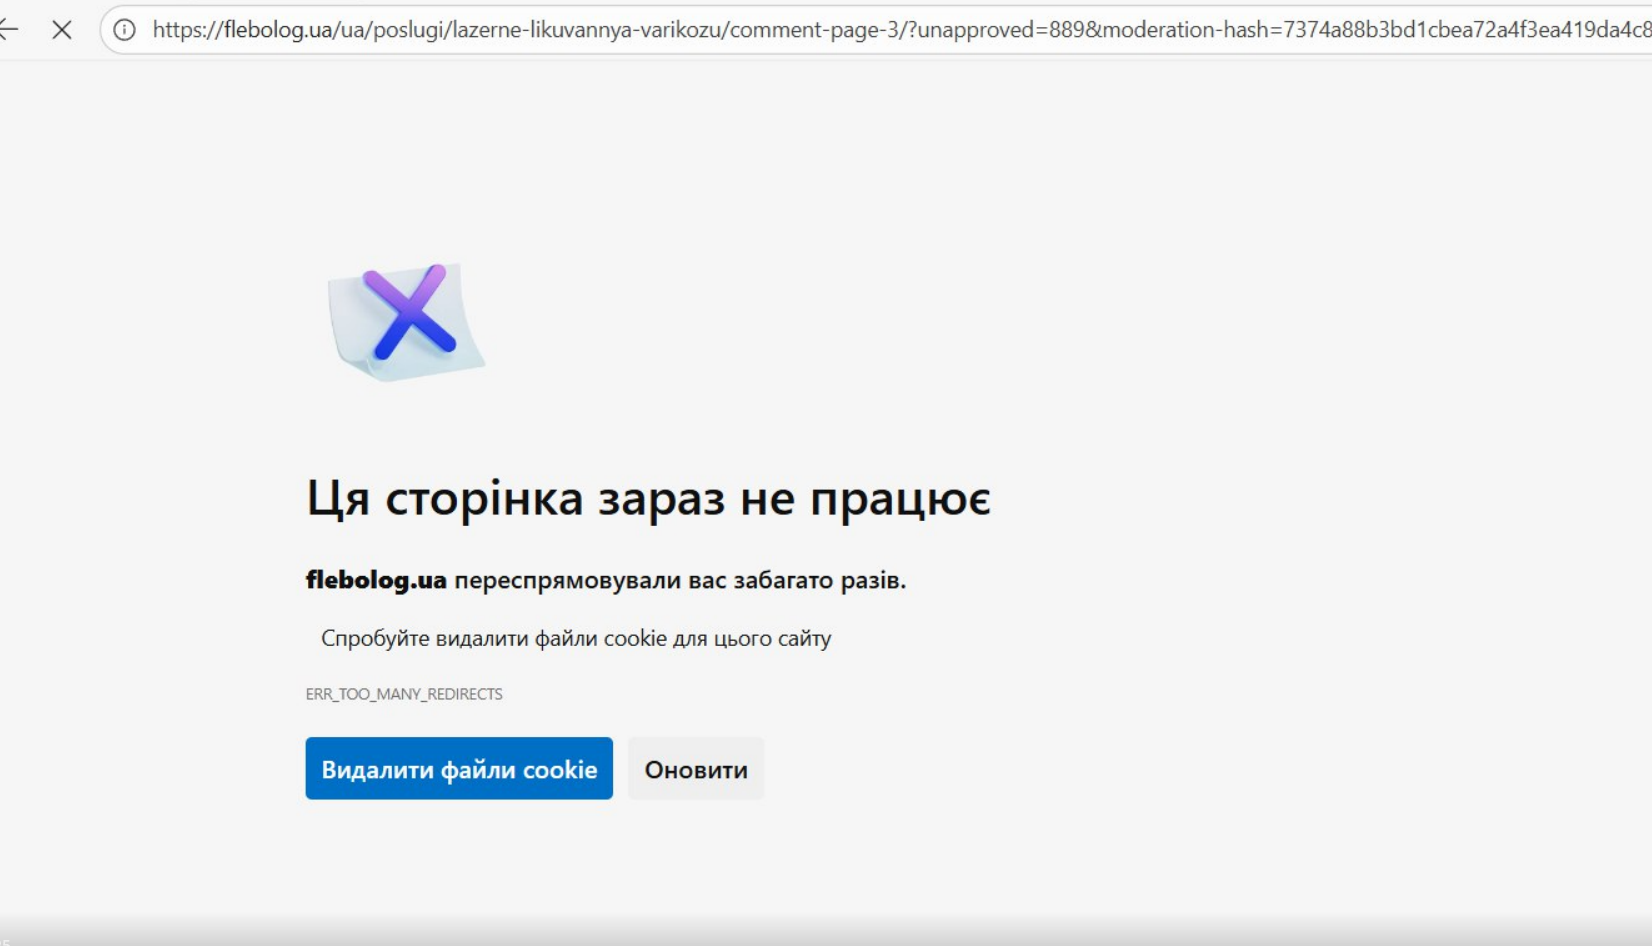
Task: Click the "Видалити файли cookie" button
Action: [459, 768]
